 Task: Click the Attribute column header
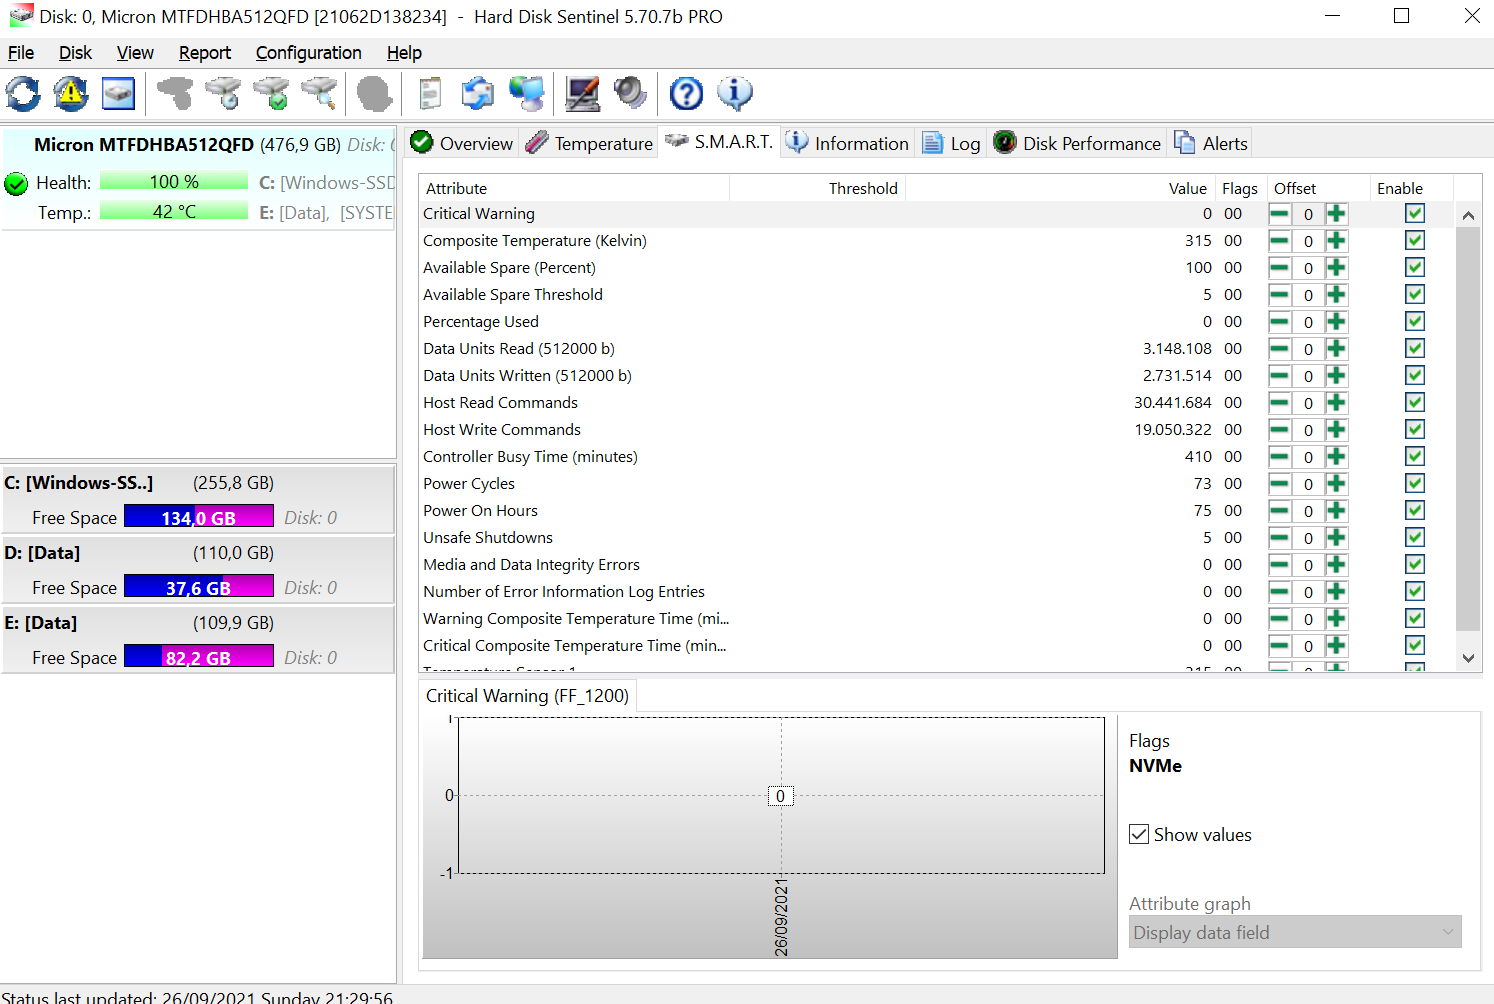pyautogui.click(x=574, y=188)
